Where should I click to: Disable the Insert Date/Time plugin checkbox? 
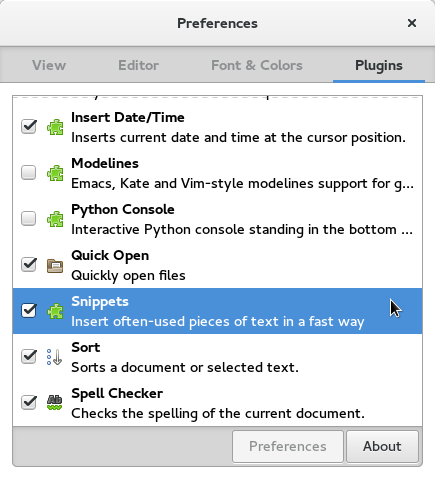[x=29, y=126]
